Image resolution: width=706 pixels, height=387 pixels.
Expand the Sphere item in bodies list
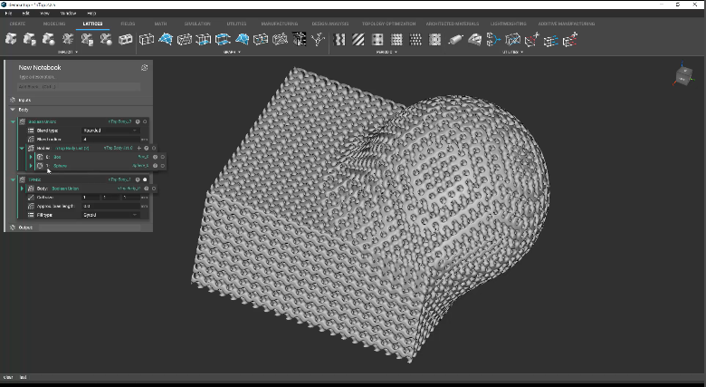(x=31, y=166)
